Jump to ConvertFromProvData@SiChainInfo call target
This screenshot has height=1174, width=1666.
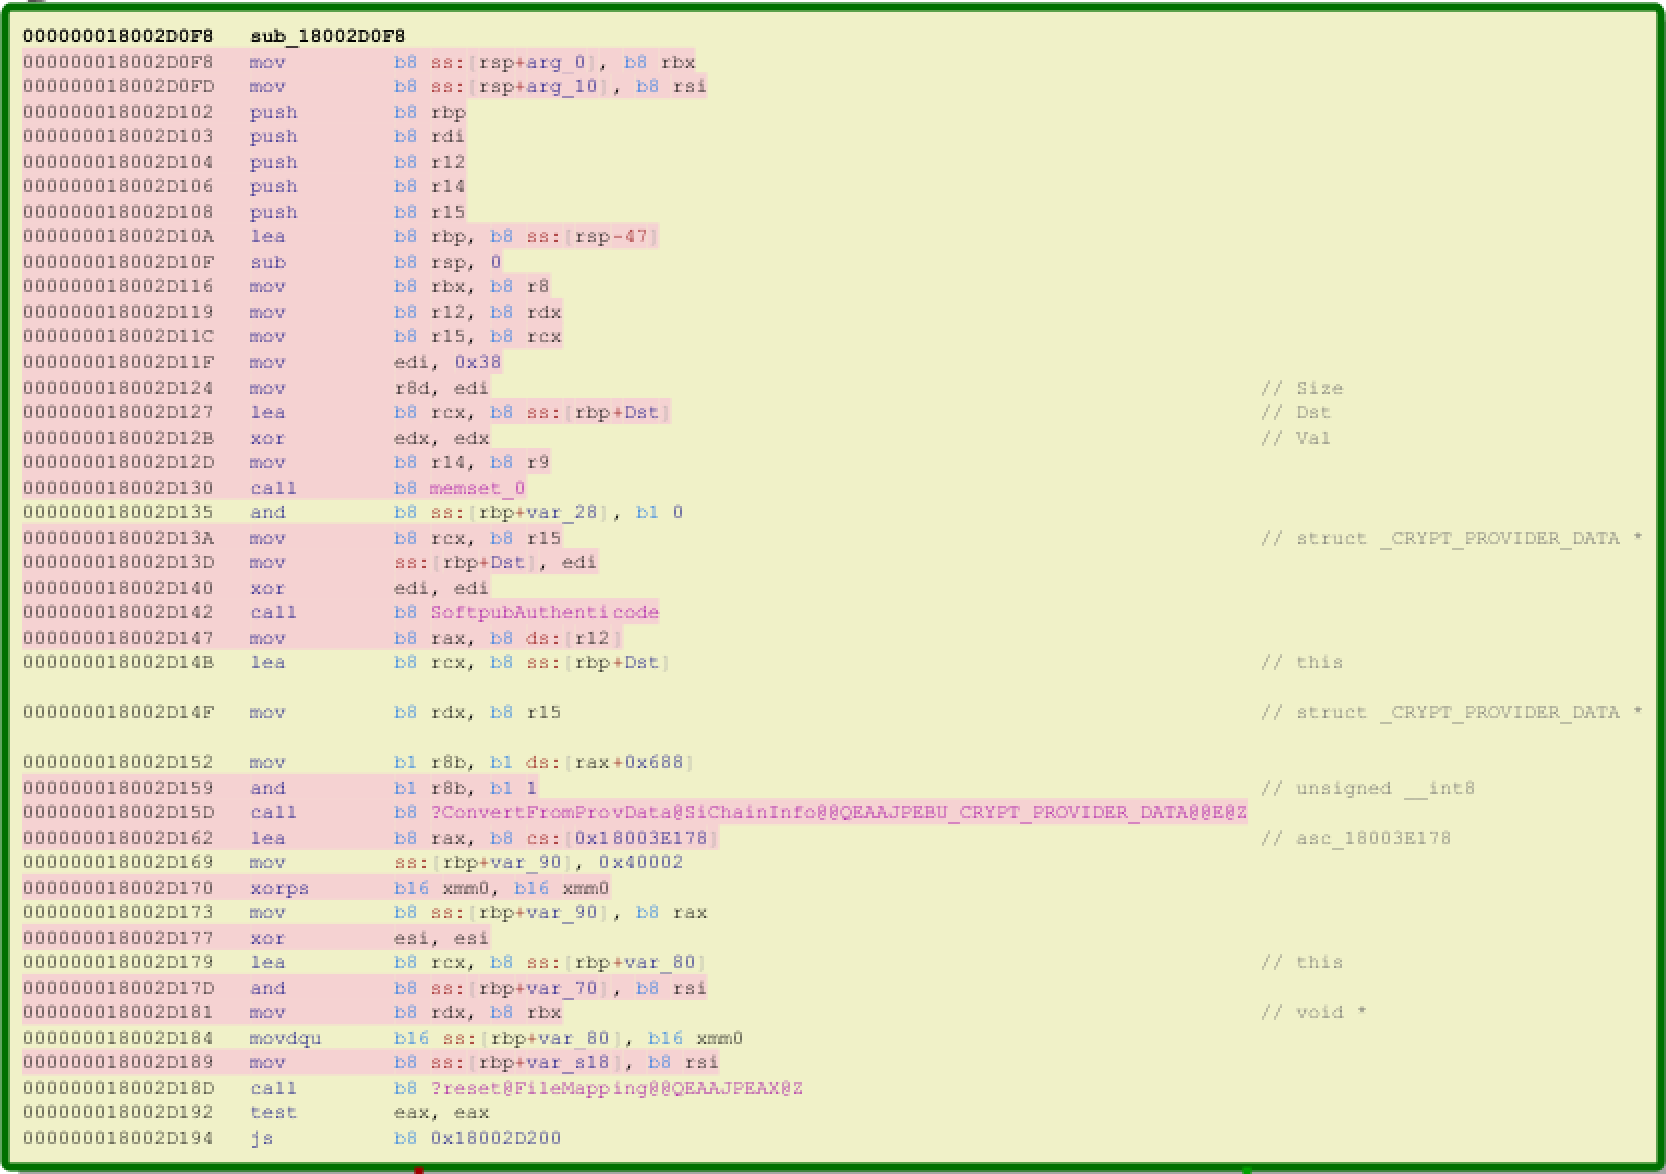point(838,812)
